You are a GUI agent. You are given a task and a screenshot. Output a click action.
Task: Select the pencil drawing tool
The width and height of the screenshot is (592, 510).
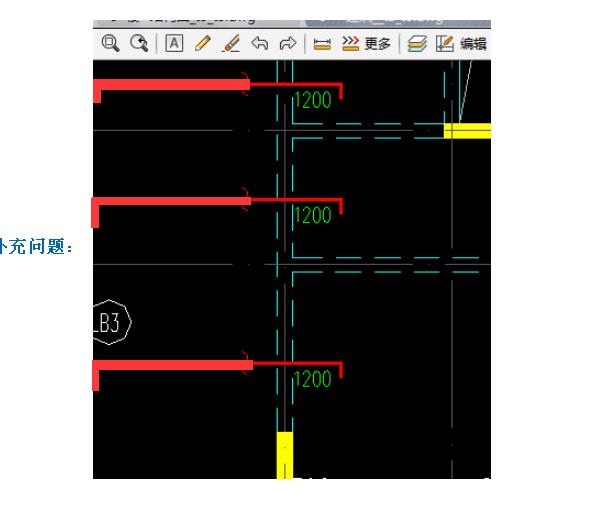coord(203,43)
